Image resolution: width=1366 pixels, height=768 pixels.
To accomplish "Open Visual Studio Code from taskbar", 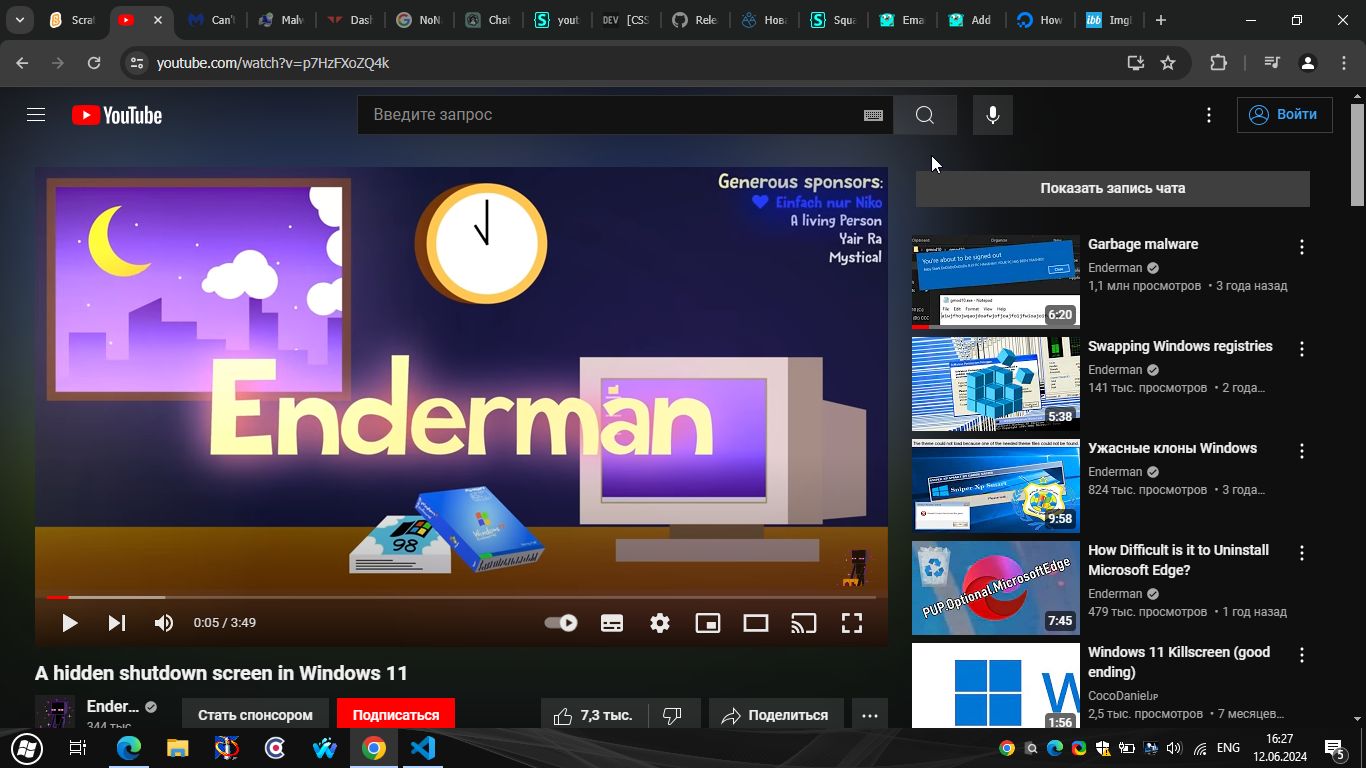I will 423,748.
